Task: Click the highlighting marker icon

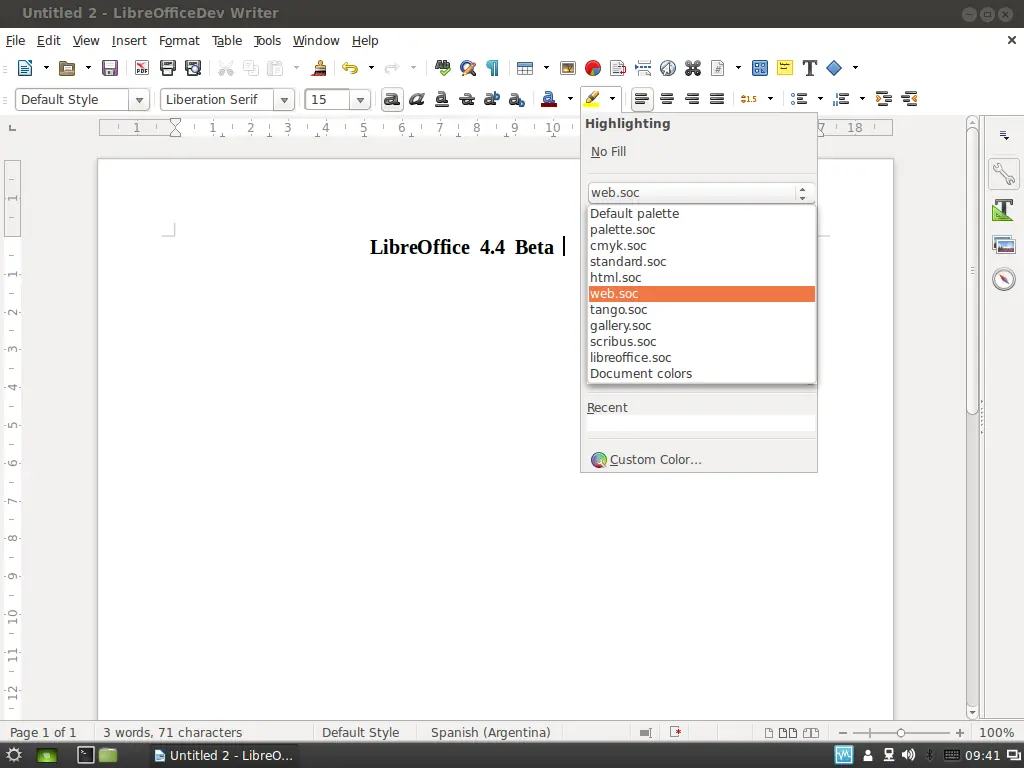Action: [592, 99]
